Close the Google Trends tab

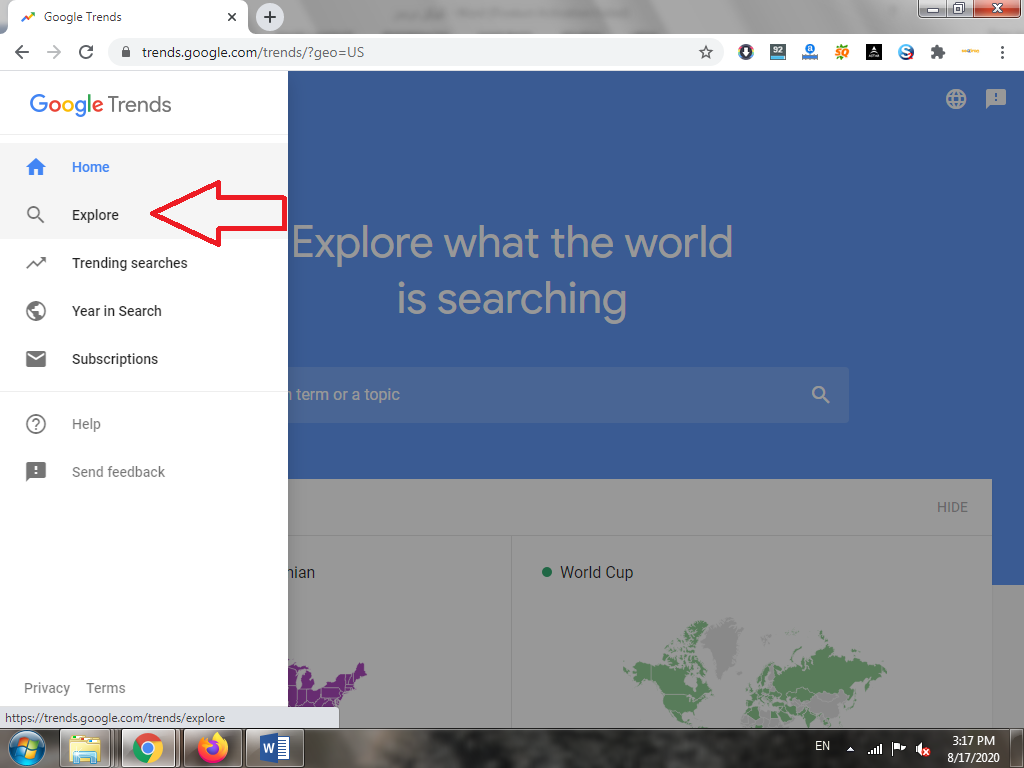232,17
